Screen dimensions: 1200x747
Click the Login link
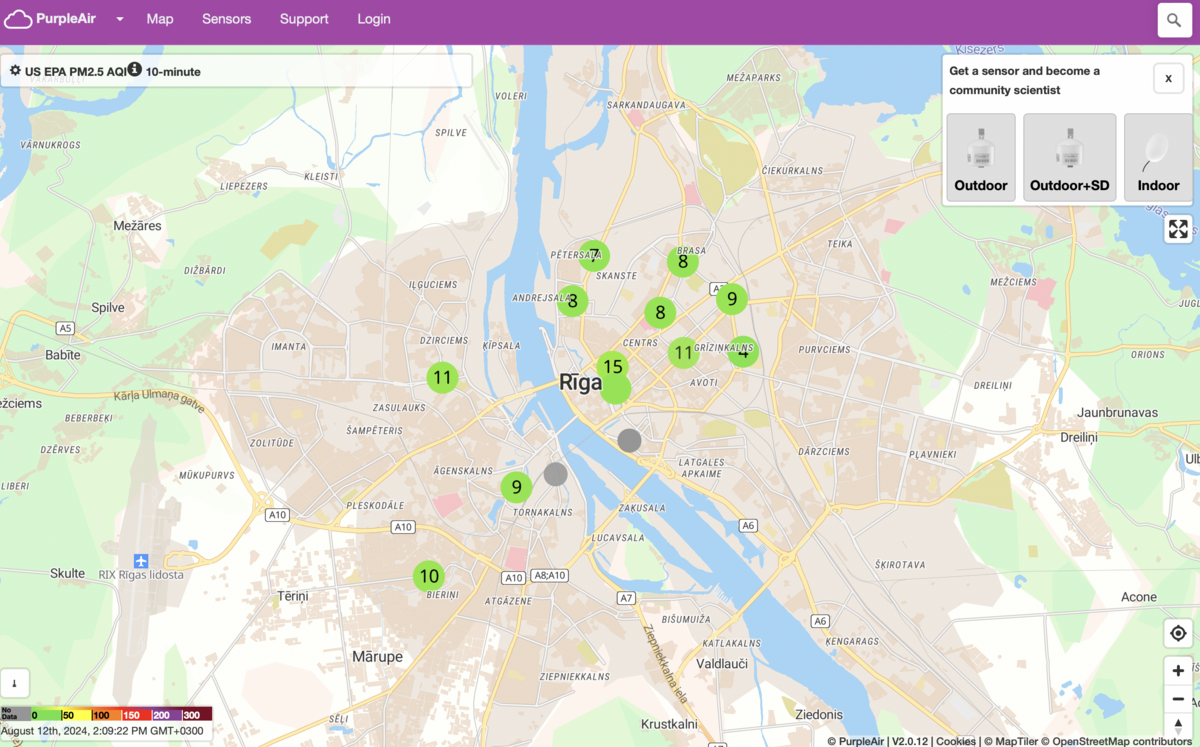(x=374, y=19)
